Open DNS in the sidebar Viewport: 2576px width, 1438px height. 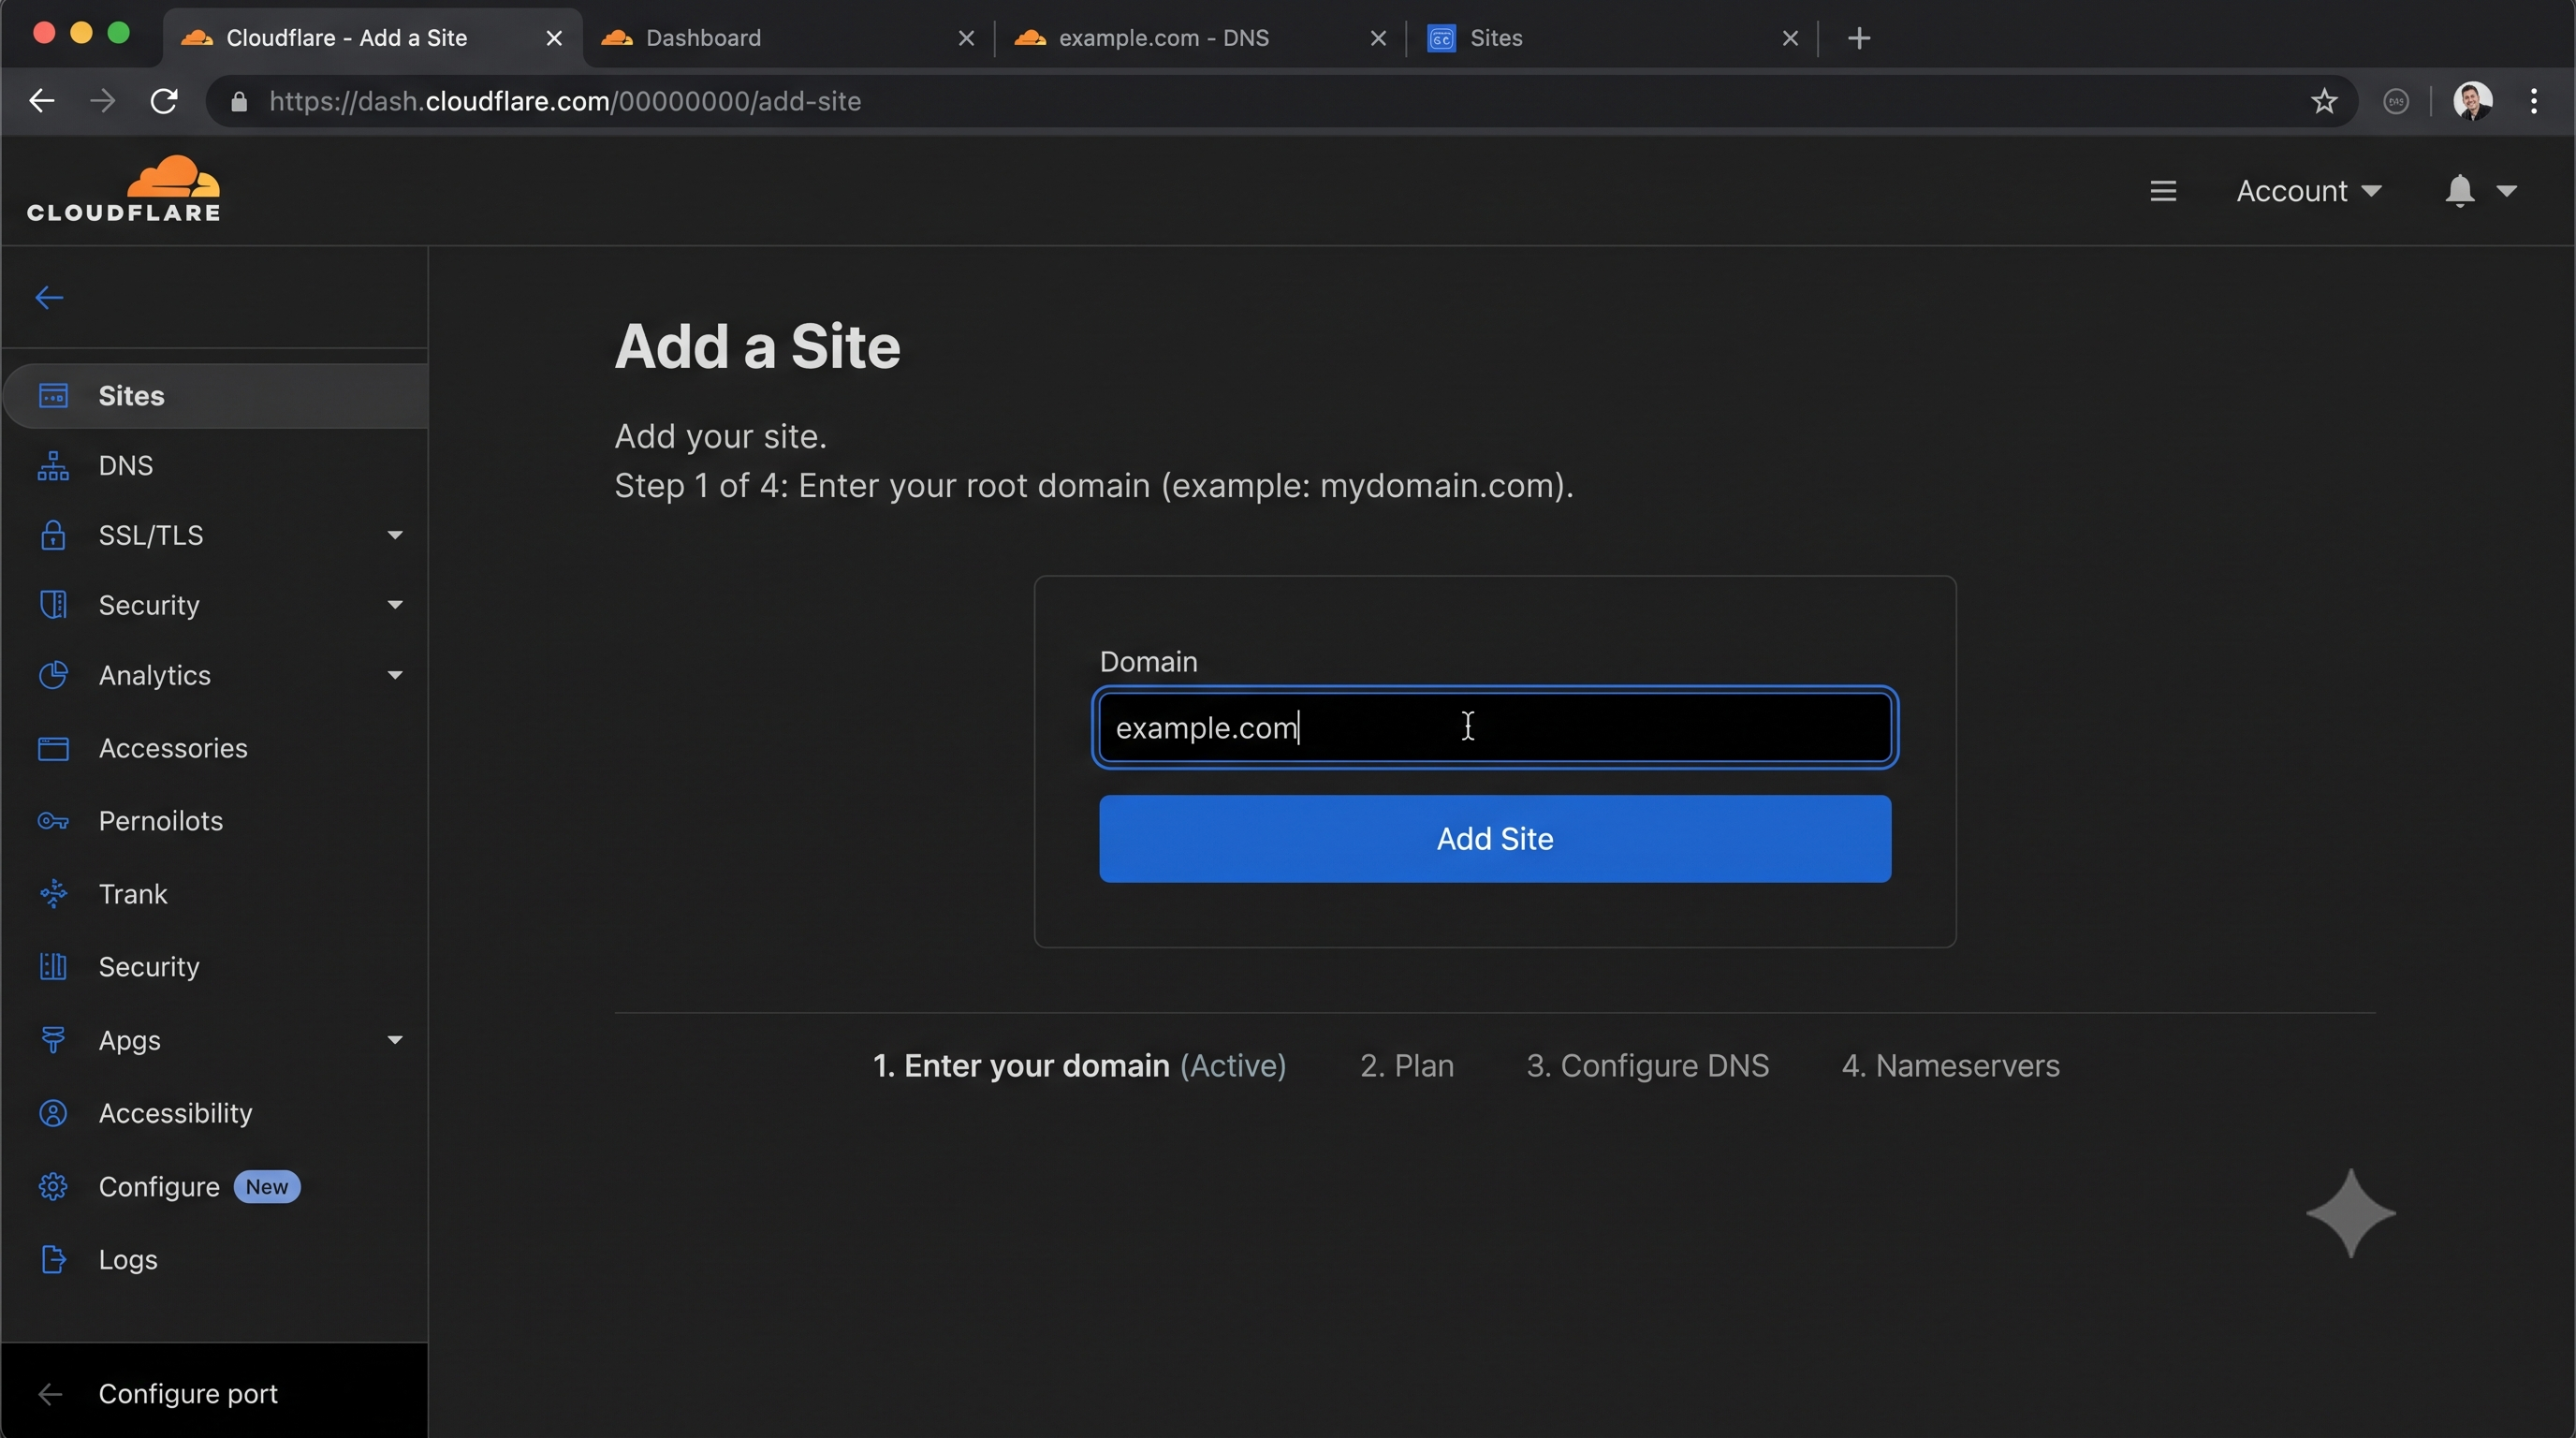coord(215,466)
